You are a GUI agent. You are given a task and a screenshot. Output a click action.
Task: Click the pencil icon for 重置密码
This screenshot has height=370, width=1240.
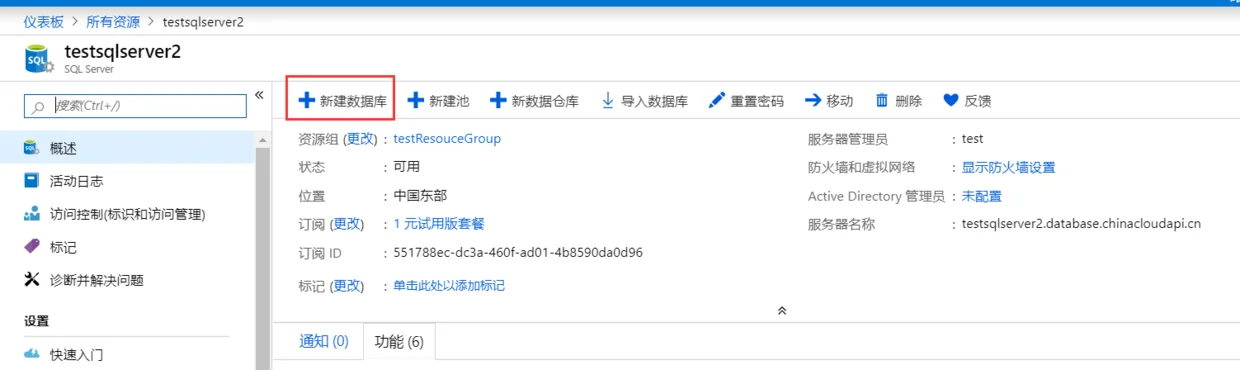[716, 101]
